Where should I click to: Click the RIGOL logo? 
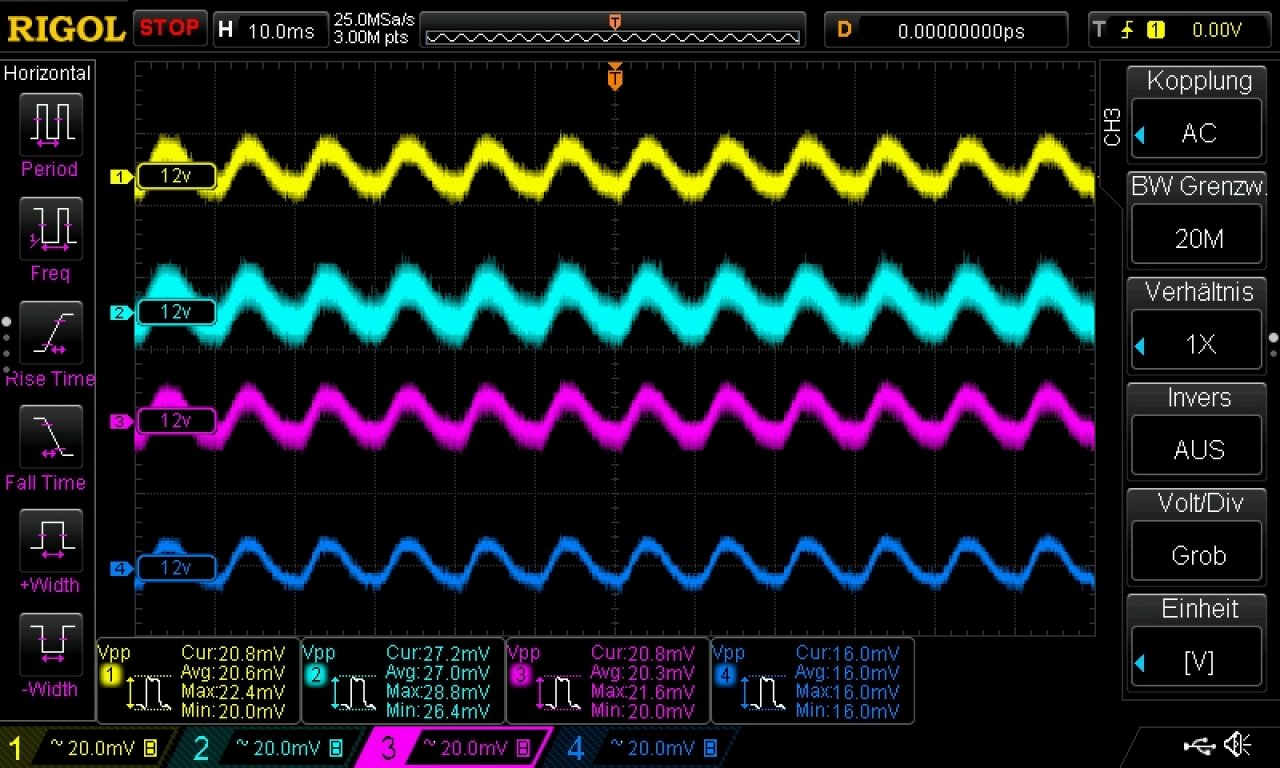[x=66, y=29]
